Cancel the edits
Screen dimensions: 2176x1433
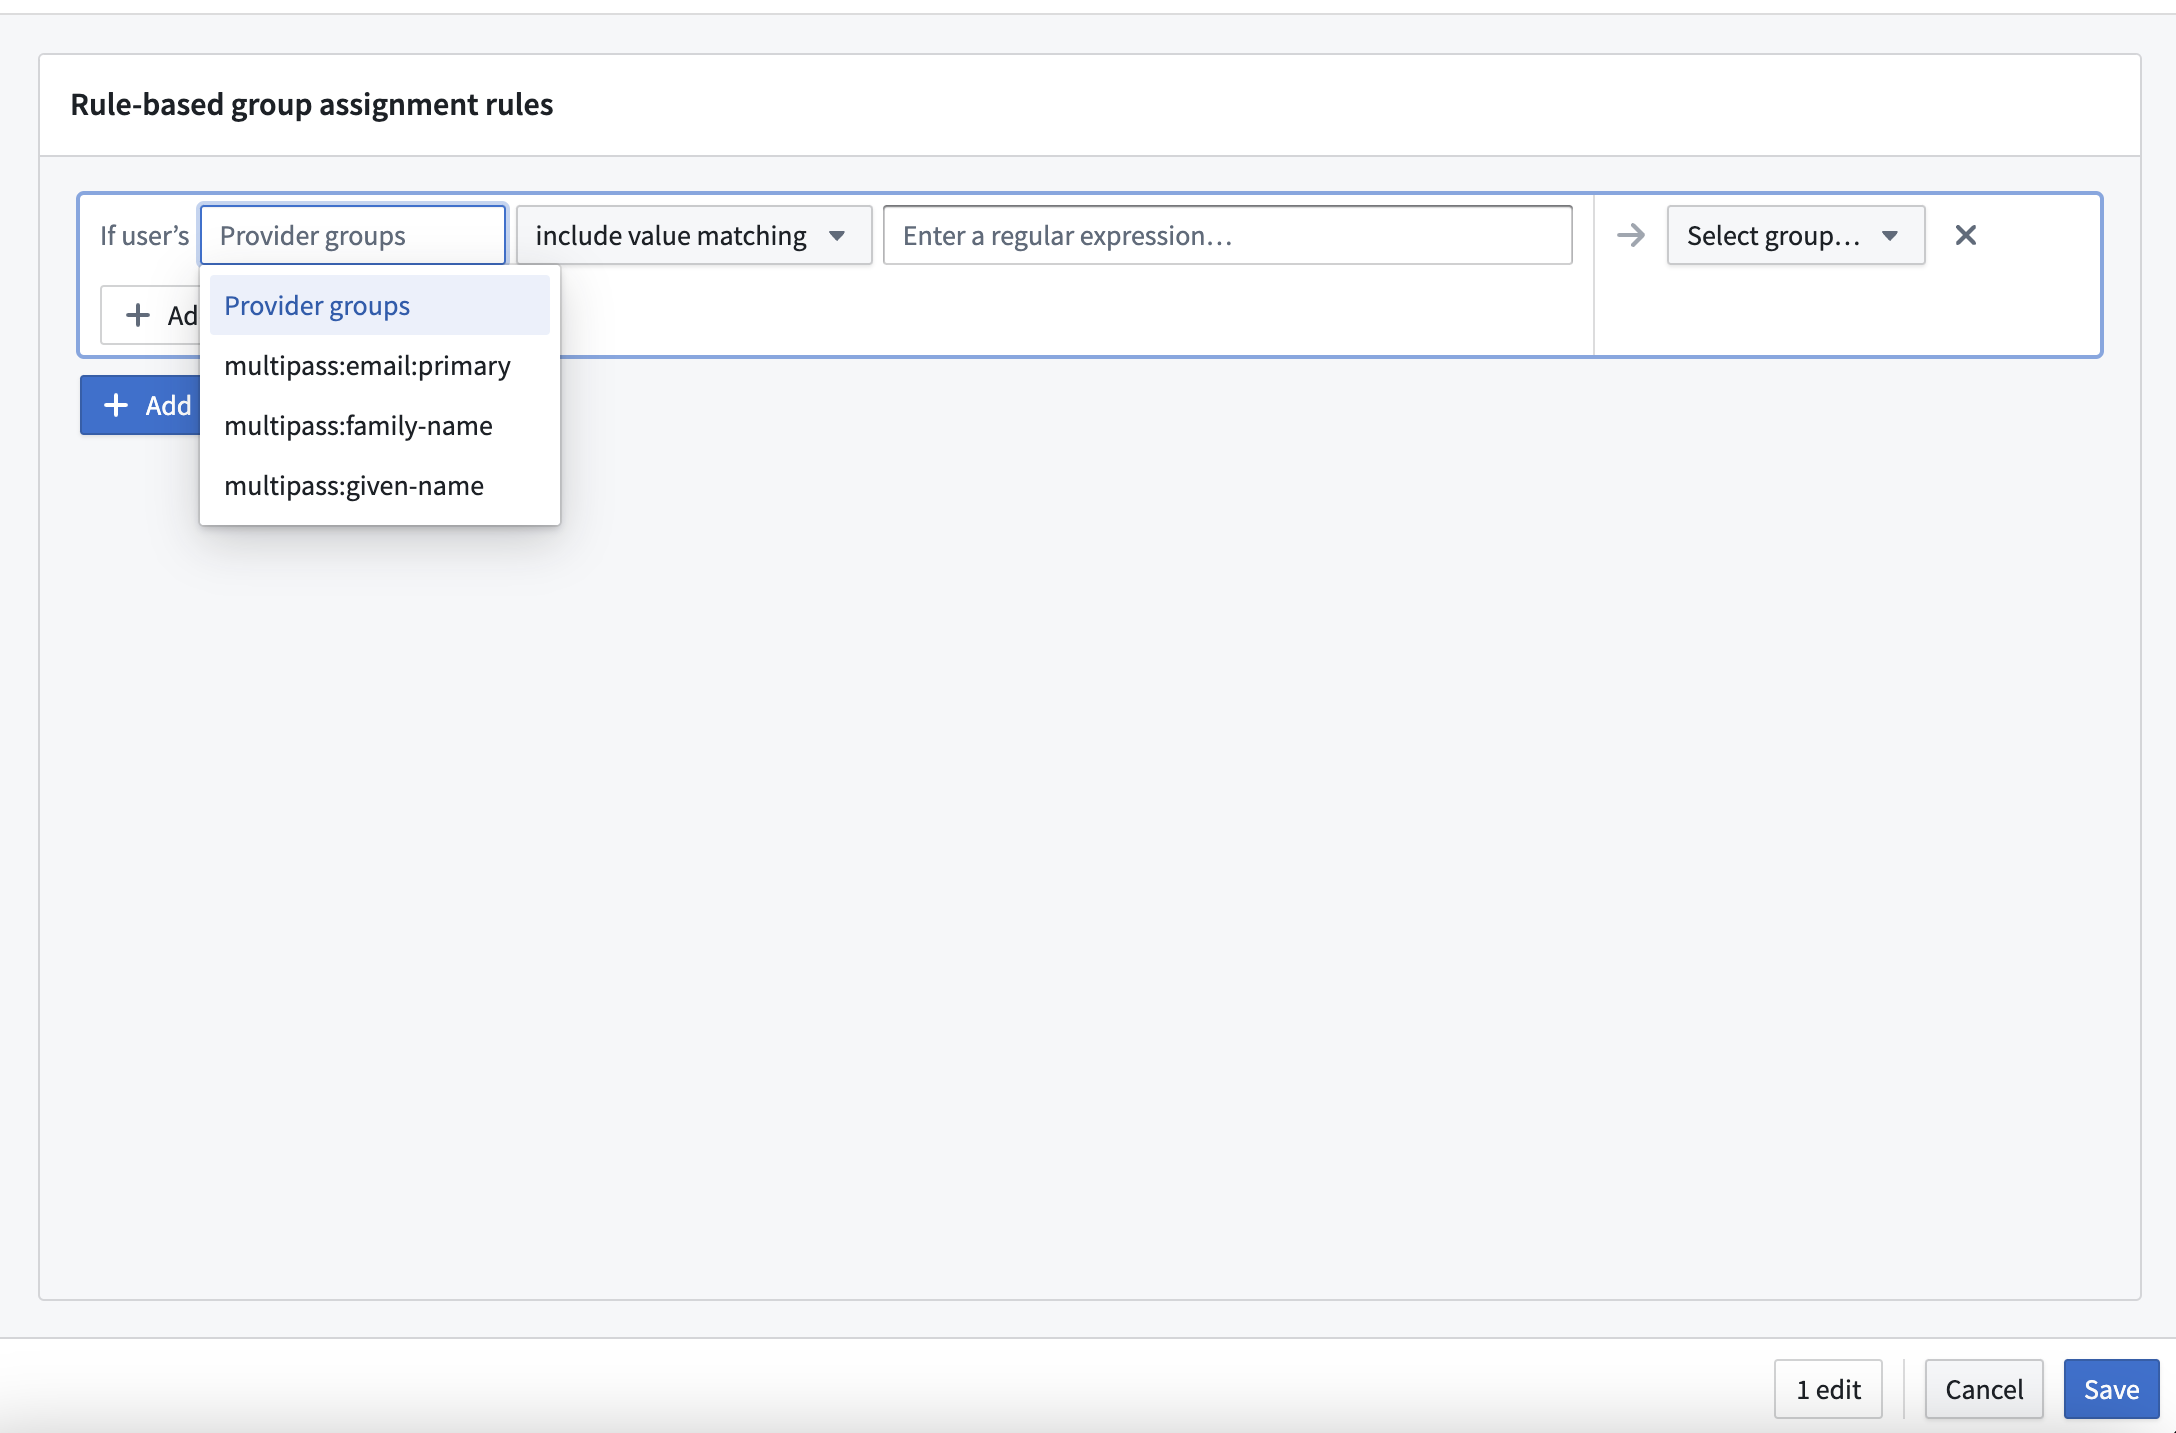(1984, 1389)
